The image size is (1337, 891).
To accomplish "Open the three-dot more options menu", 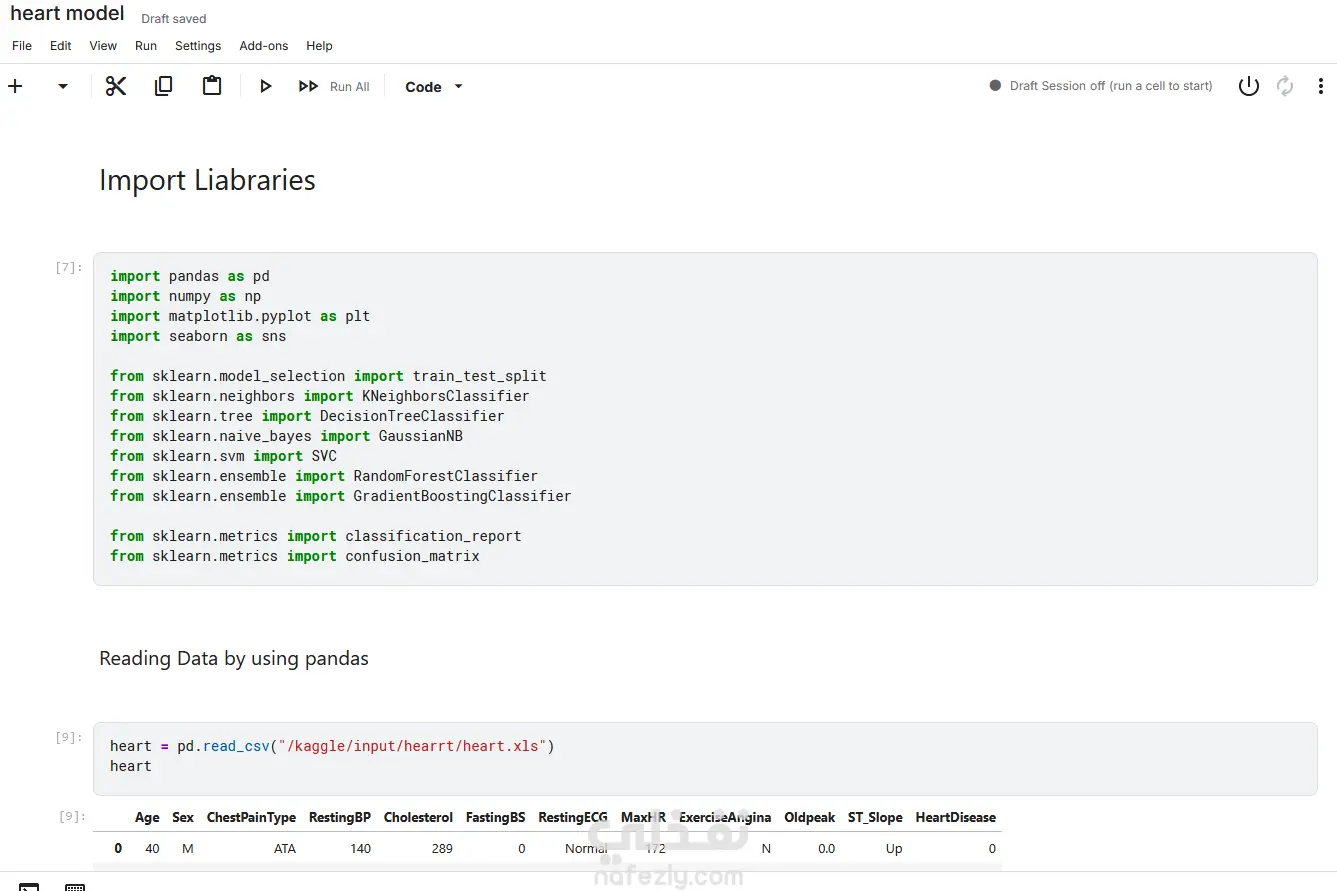I will [x=1320, y=87].
